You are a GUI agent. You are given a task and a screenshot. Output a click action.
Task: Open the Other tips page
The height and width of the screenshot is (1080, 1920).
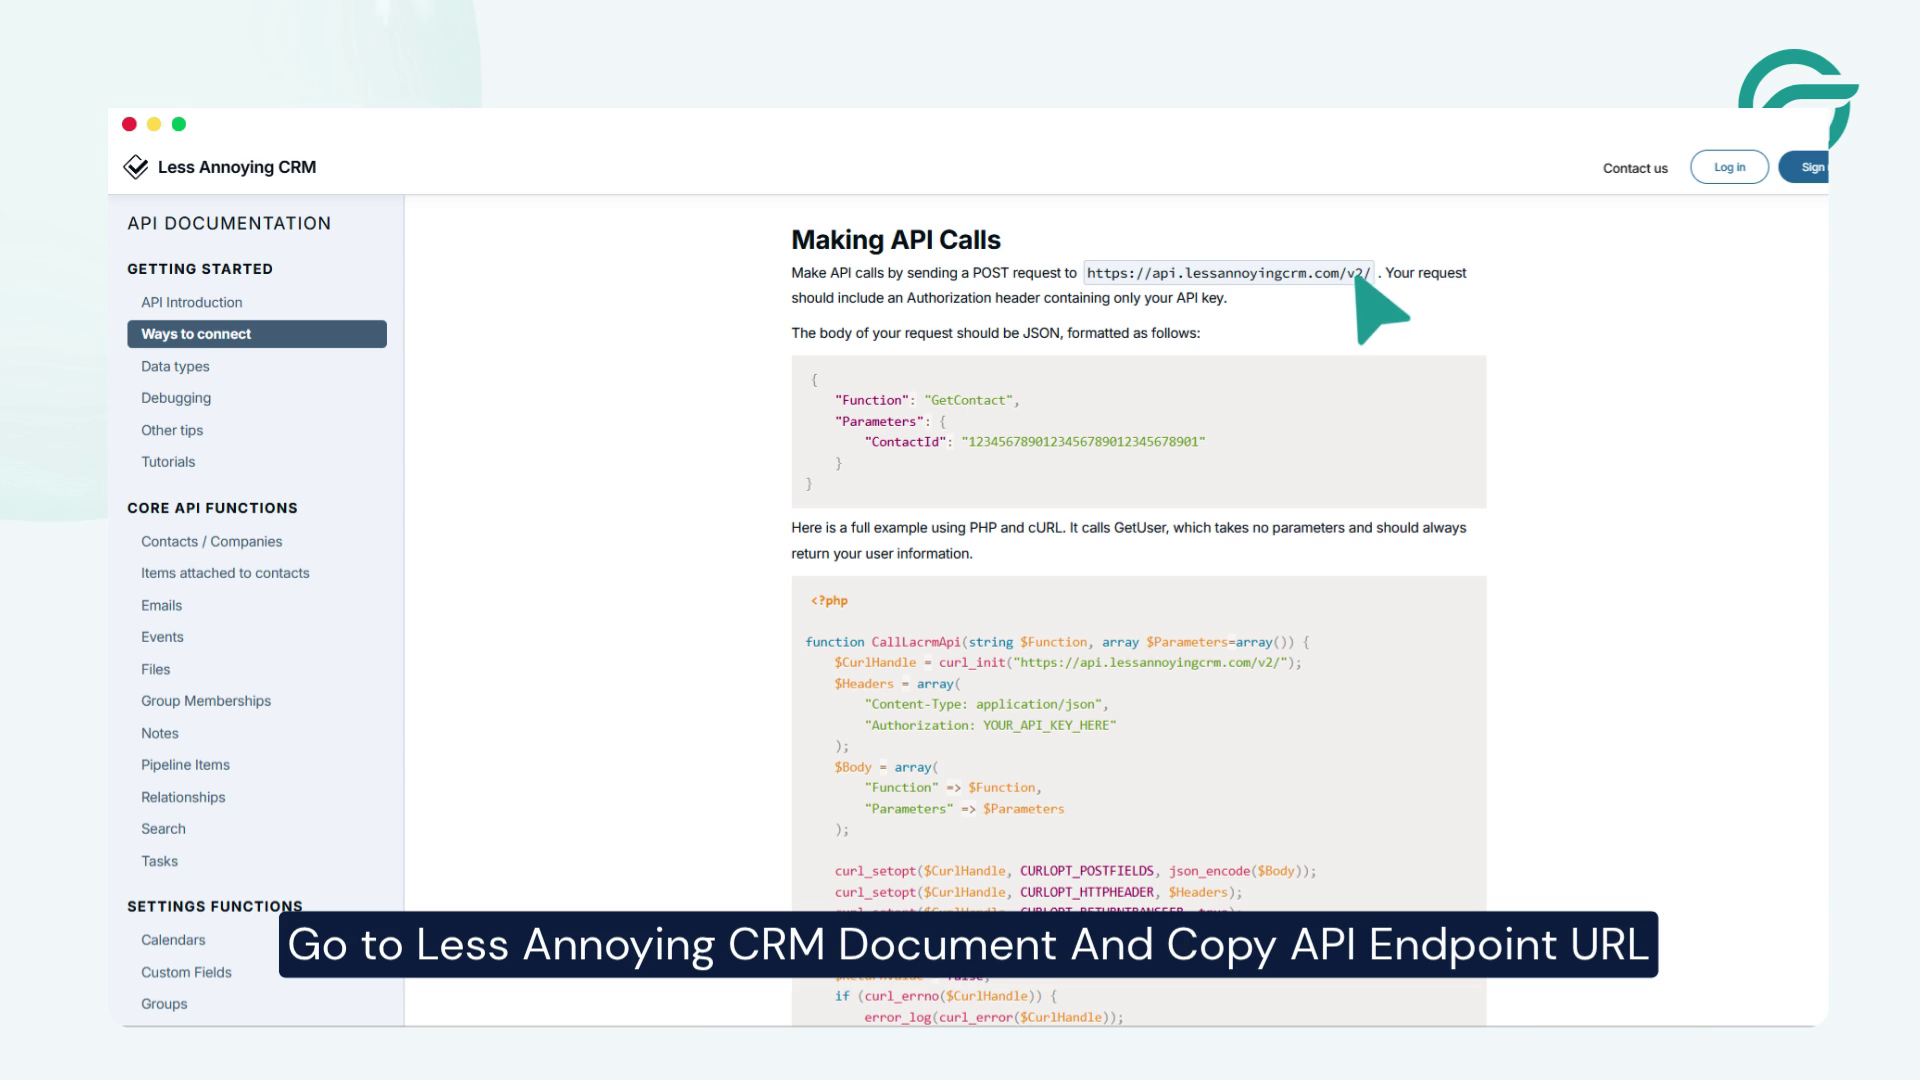[172, 430]
